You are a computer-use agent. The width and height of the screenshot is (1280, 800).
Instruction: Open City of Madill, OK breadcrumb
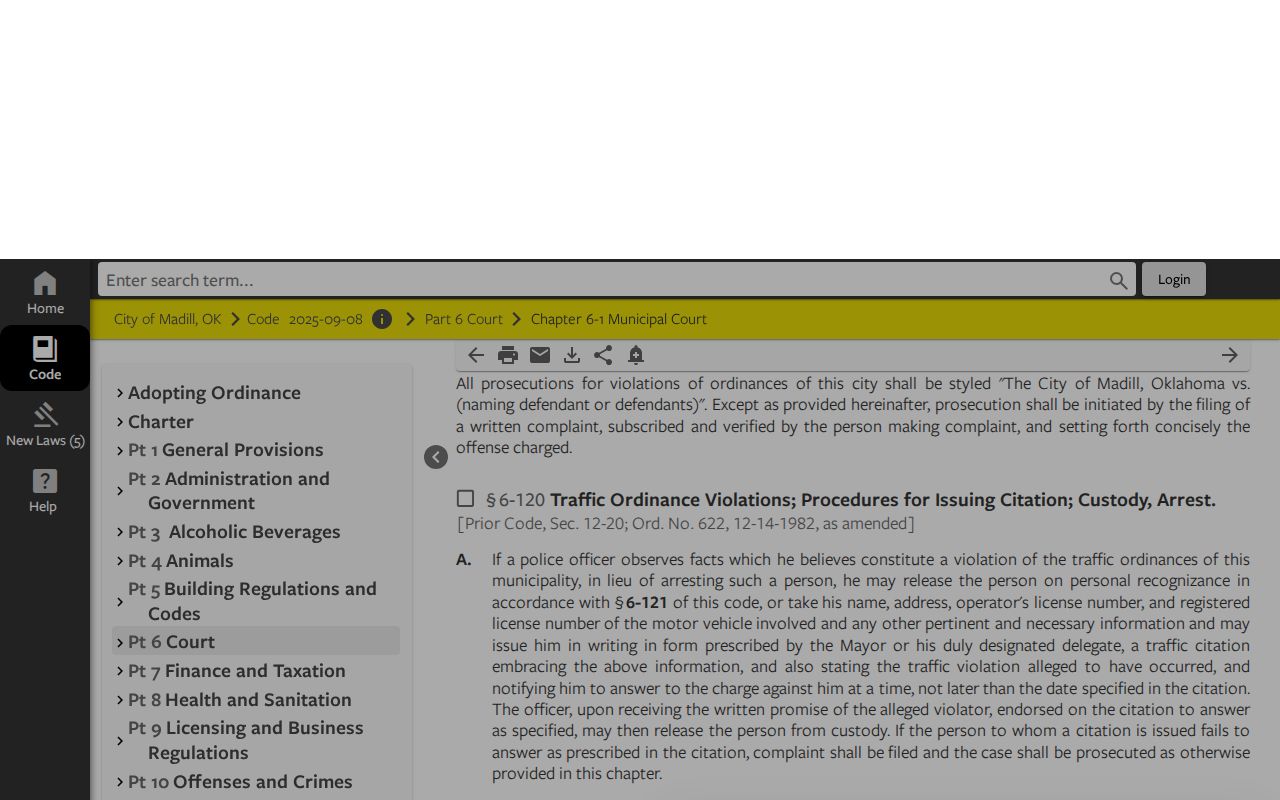(167, 319)
